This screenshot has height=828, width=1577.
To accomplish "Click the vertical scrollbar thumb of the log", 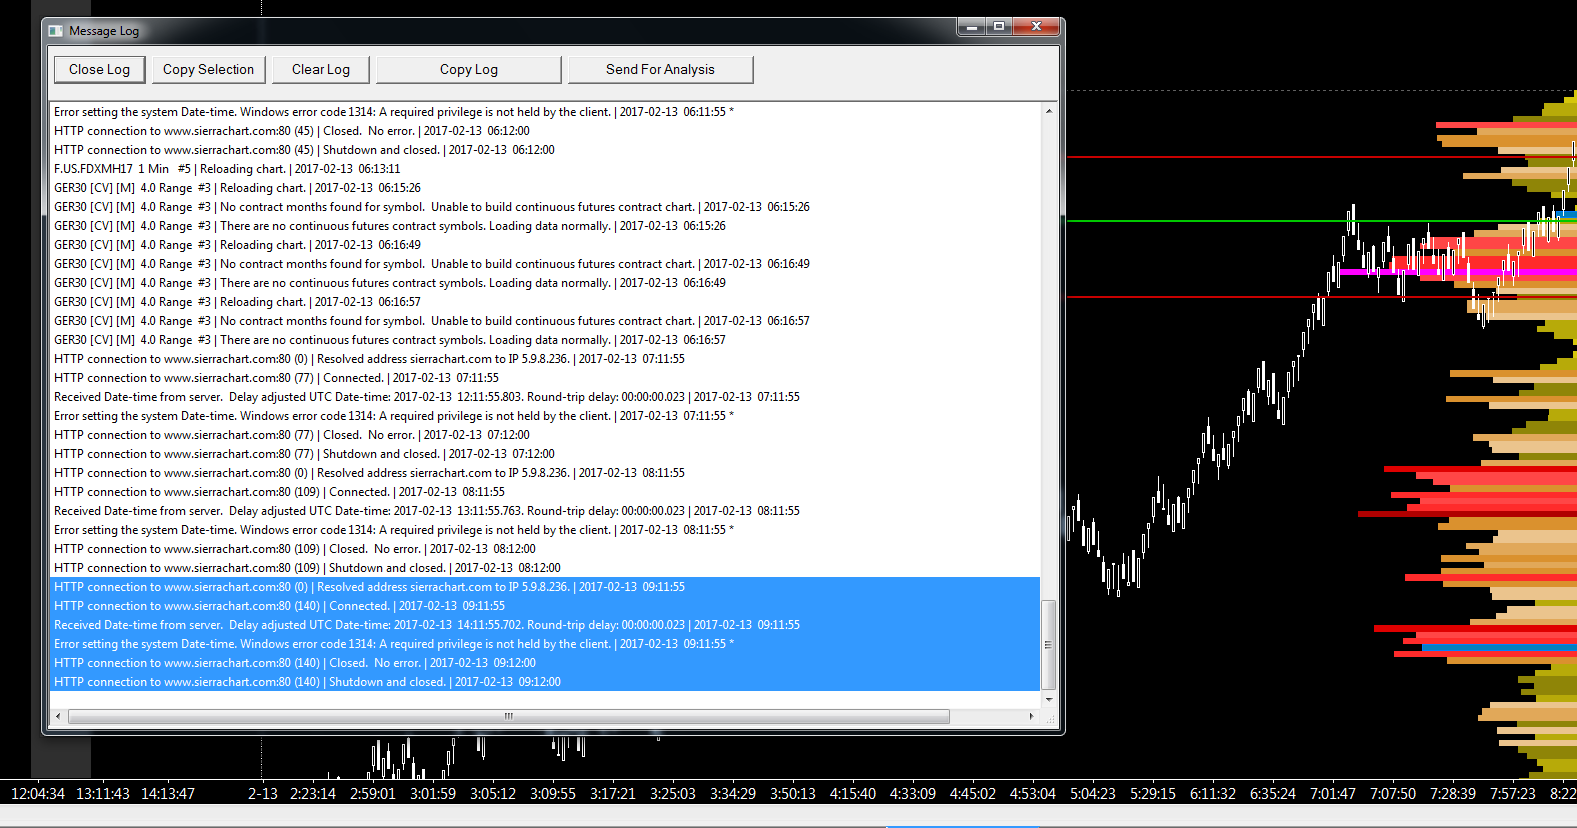I will pos(1048,645).
